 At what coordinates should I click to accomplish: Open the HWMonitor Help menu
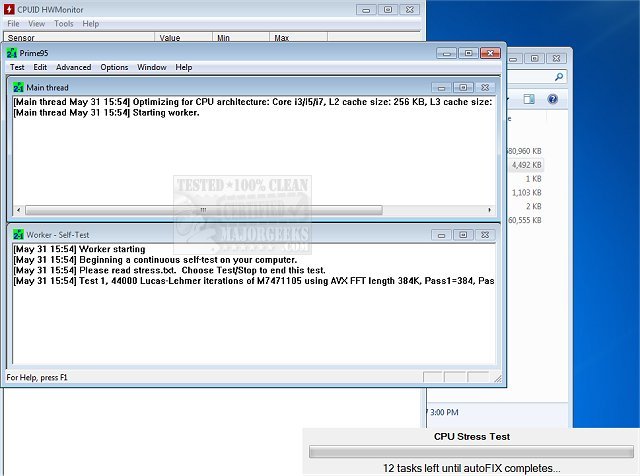coord(91,24)
